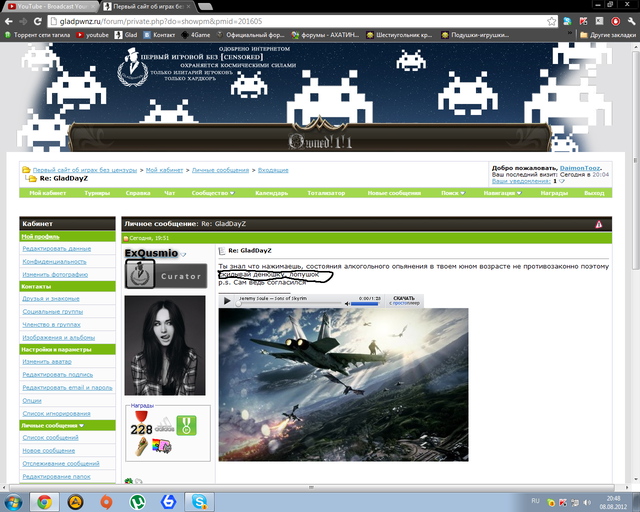Mute the audio player speaker icon
The image size is (640, 512).
pyautogui.click(x=347, y=304)
